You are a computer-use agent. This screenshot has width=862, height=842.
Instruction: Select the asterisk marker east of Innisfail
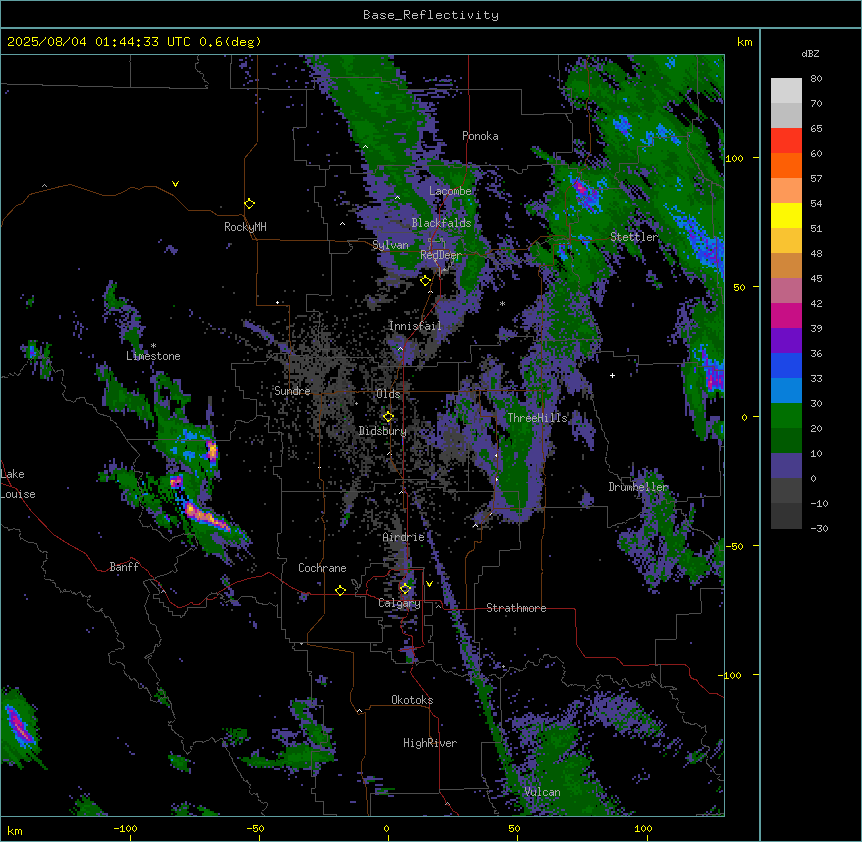point(502,303)
